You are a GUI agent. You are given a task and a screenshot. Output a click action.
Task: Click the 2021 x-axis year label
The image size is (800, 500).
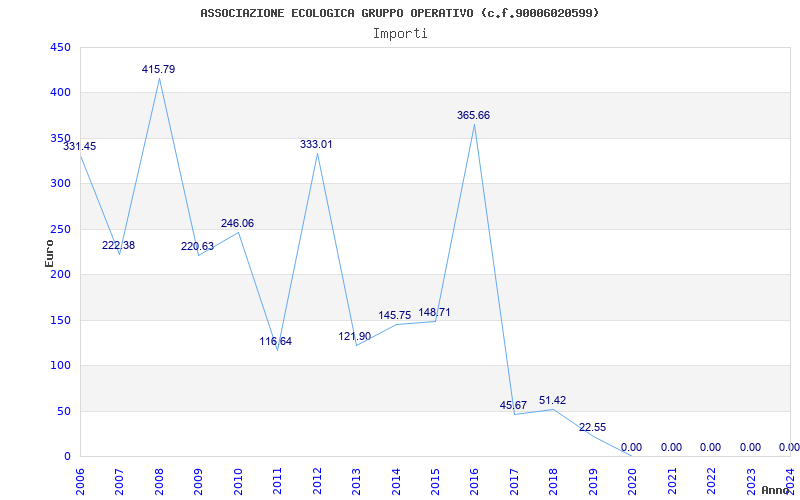coord(672,481)
